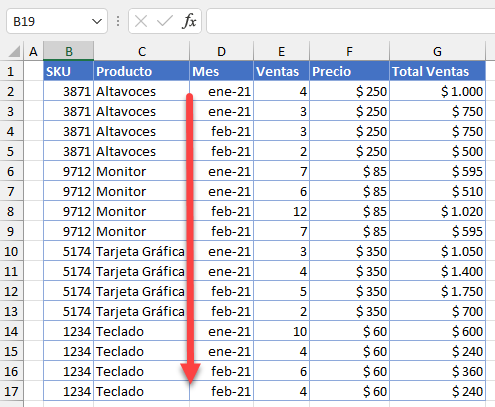Screen dimensions: 495x407
Task: Select row 14 header
Action: pos(11,331)
